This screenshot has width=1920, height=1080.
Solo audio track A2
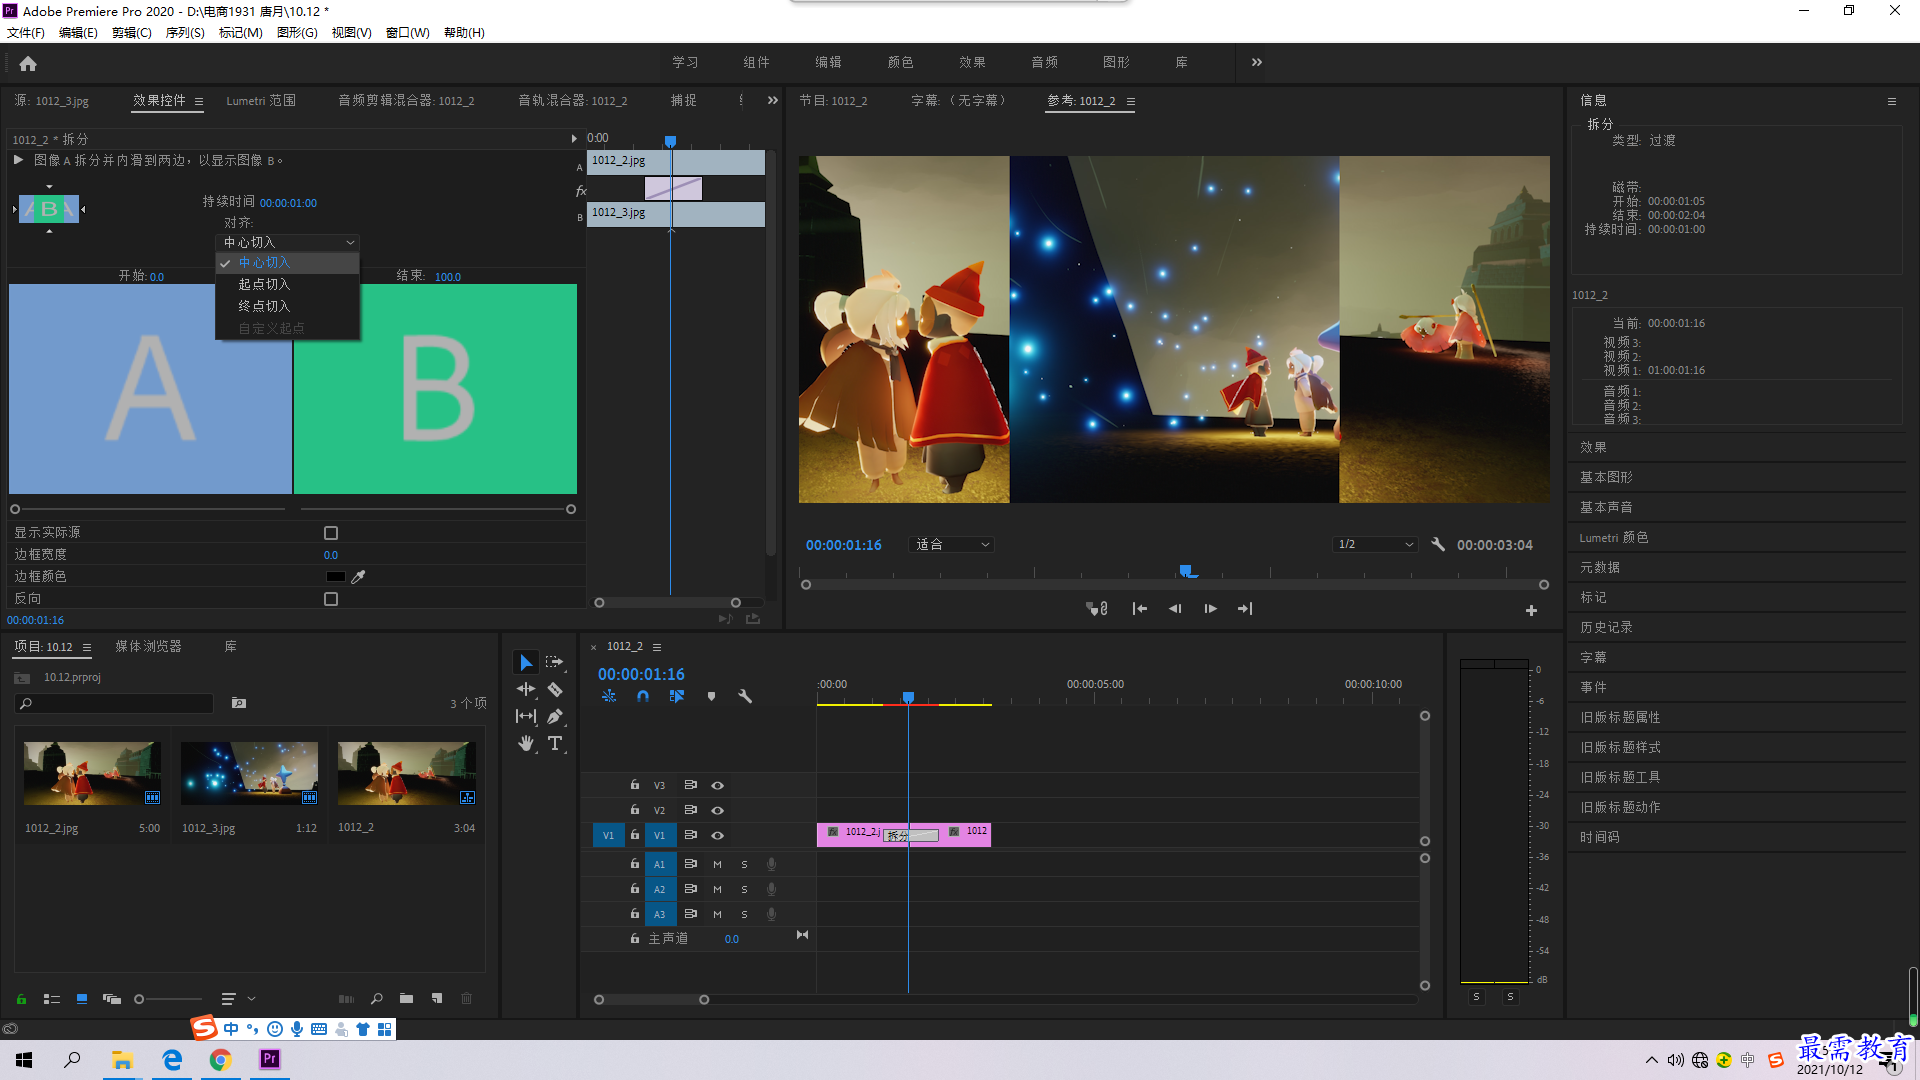[744, 890]
